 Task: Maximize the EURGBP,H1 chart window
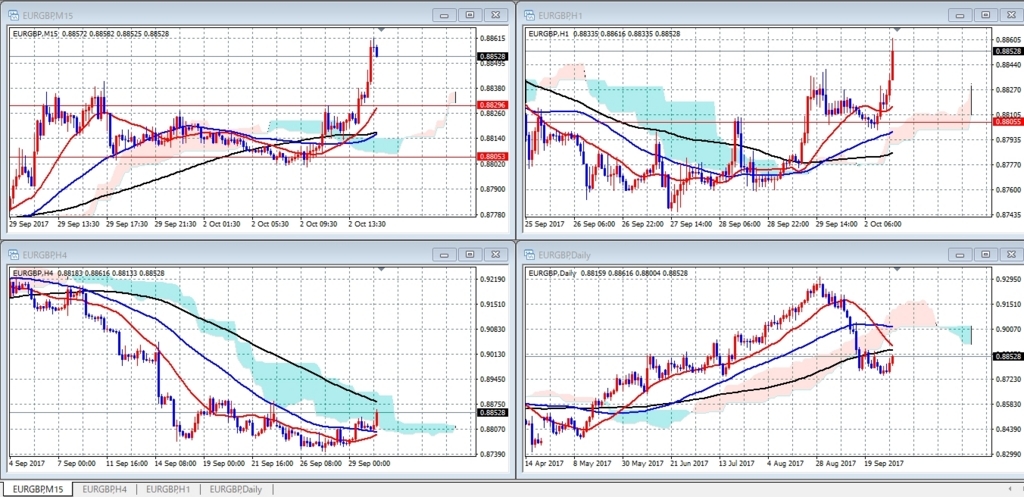987,14
